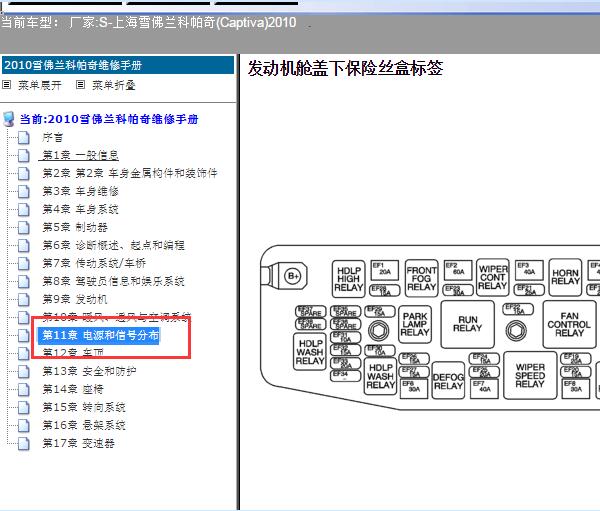Click the page icon beside 第4章 车身系统
The width and height of the screenshot is (600, 511).
coord(24,209)
